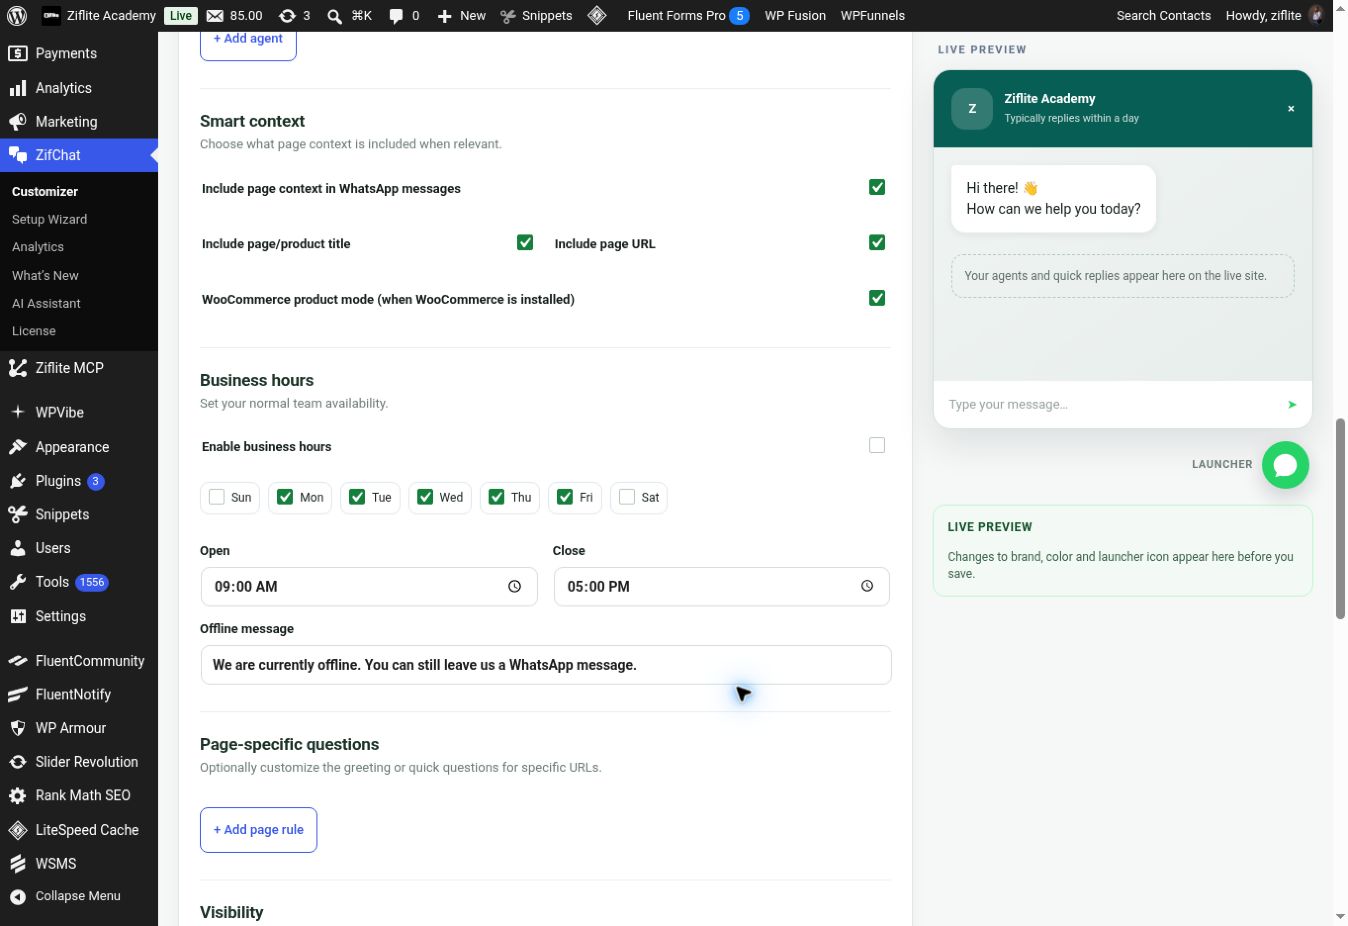The width and height of the screenshot is (1348, 926).
Task: Open the Close time picker clock
Action: pos(867,587)
